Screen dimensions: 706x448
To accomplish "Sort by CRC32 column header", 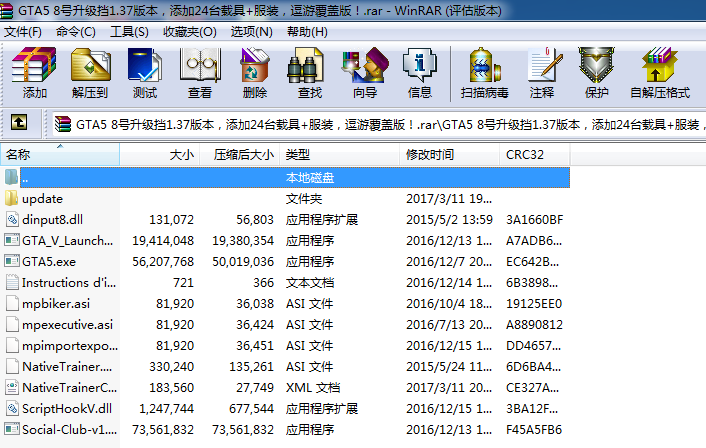I will tap(534, 154).
